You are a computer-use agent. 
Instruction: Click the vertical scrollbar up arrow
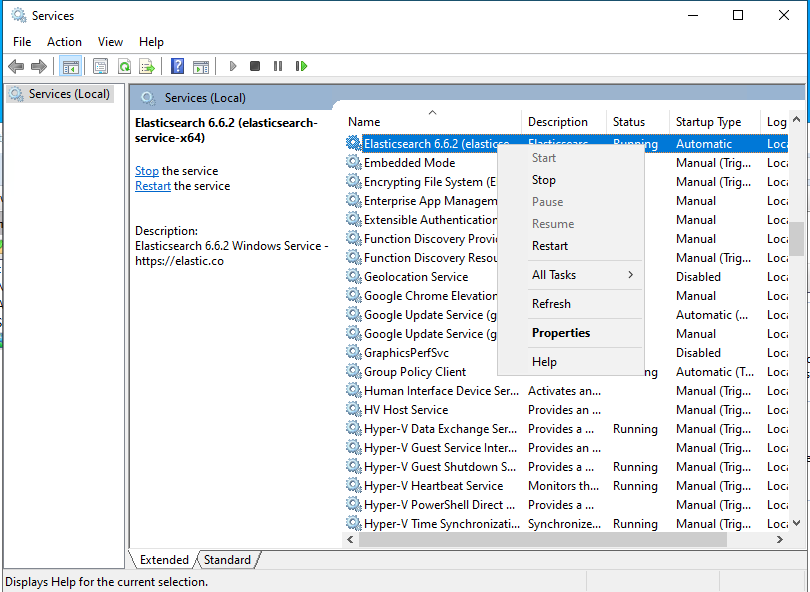coord(797,119)
